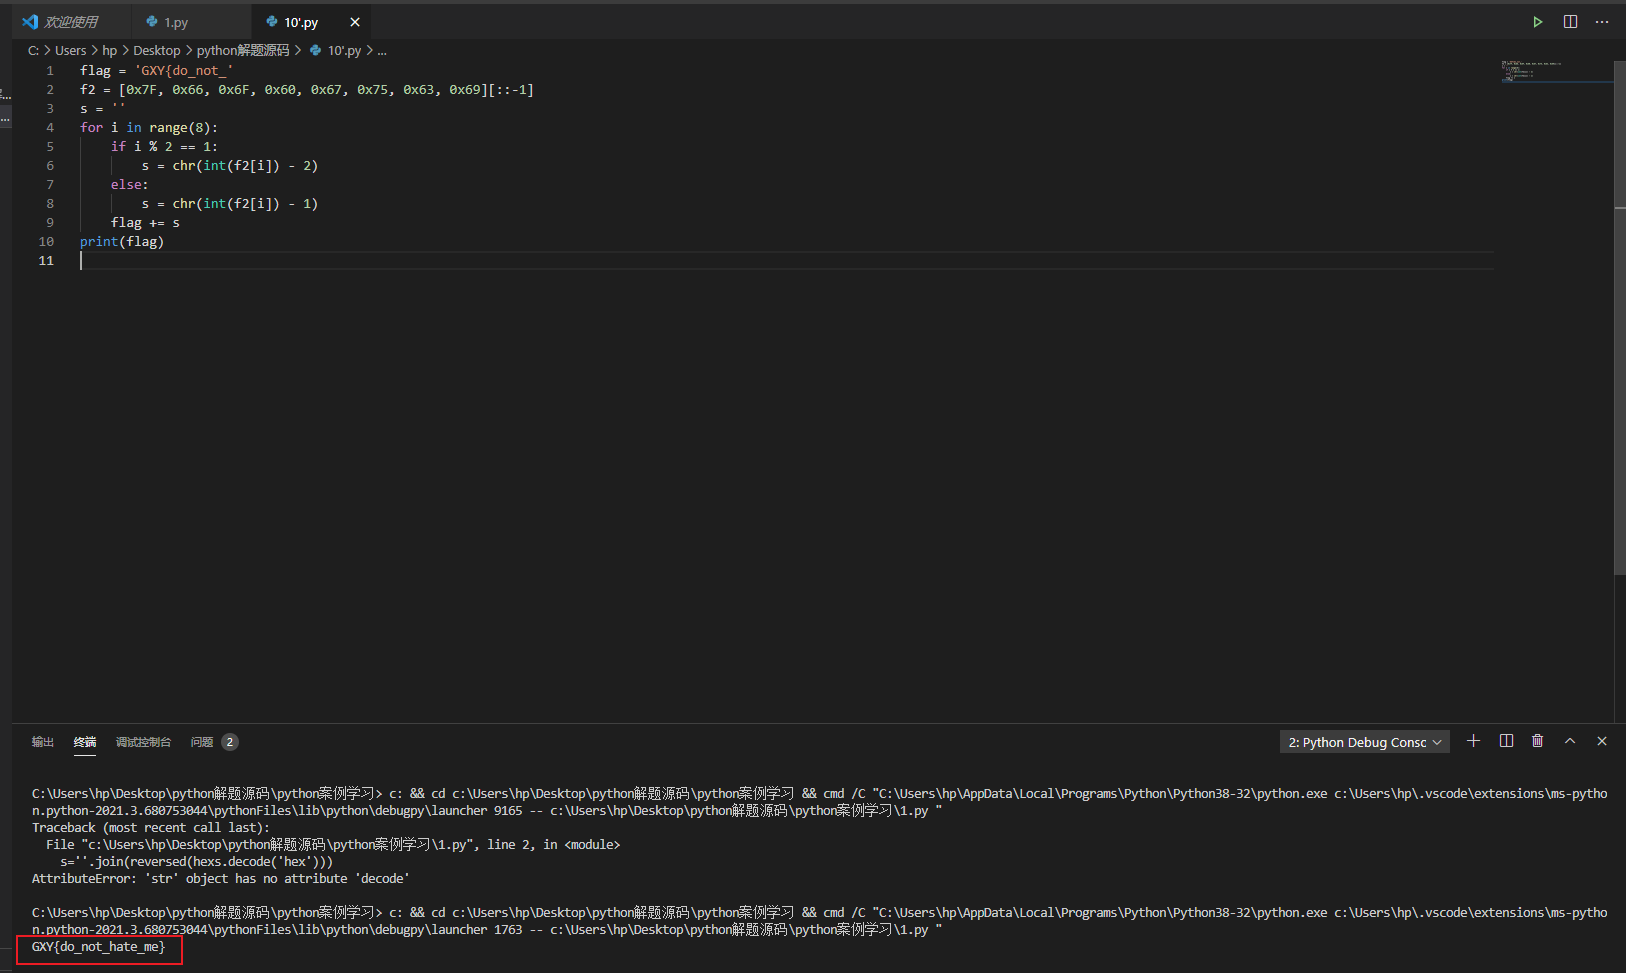Close the 10'.py editor tab
Viewport: 1626px width, 973px height.
[x=354, y=22]
